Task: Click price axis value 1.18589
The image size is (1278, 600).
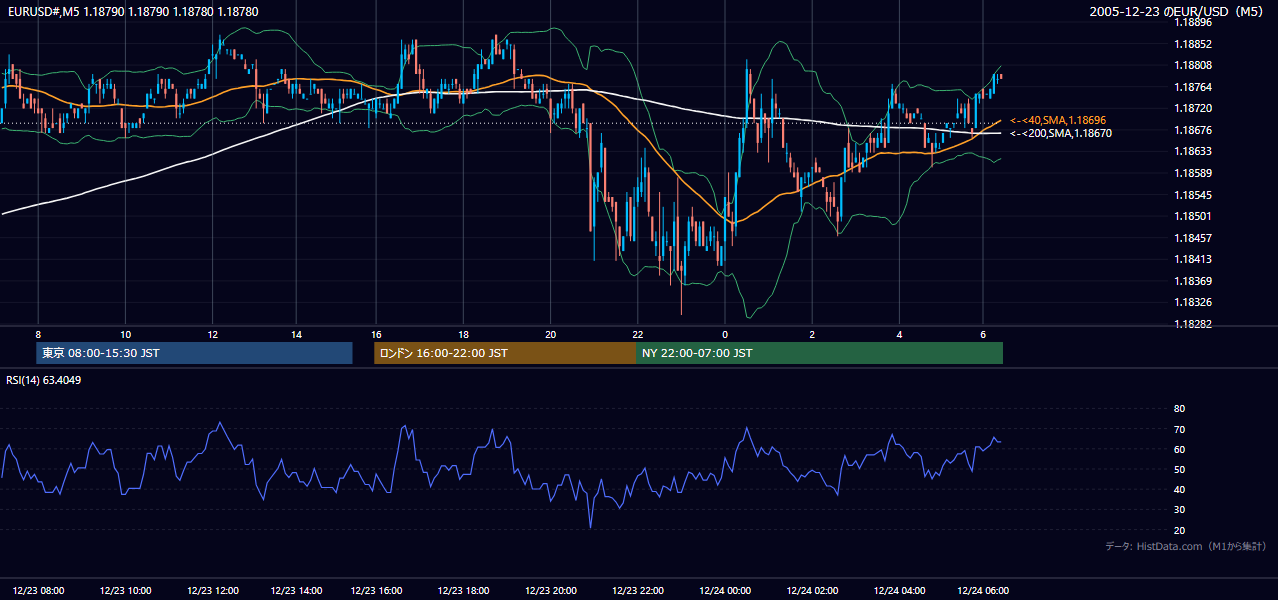Action: [x=1193, y=174]
